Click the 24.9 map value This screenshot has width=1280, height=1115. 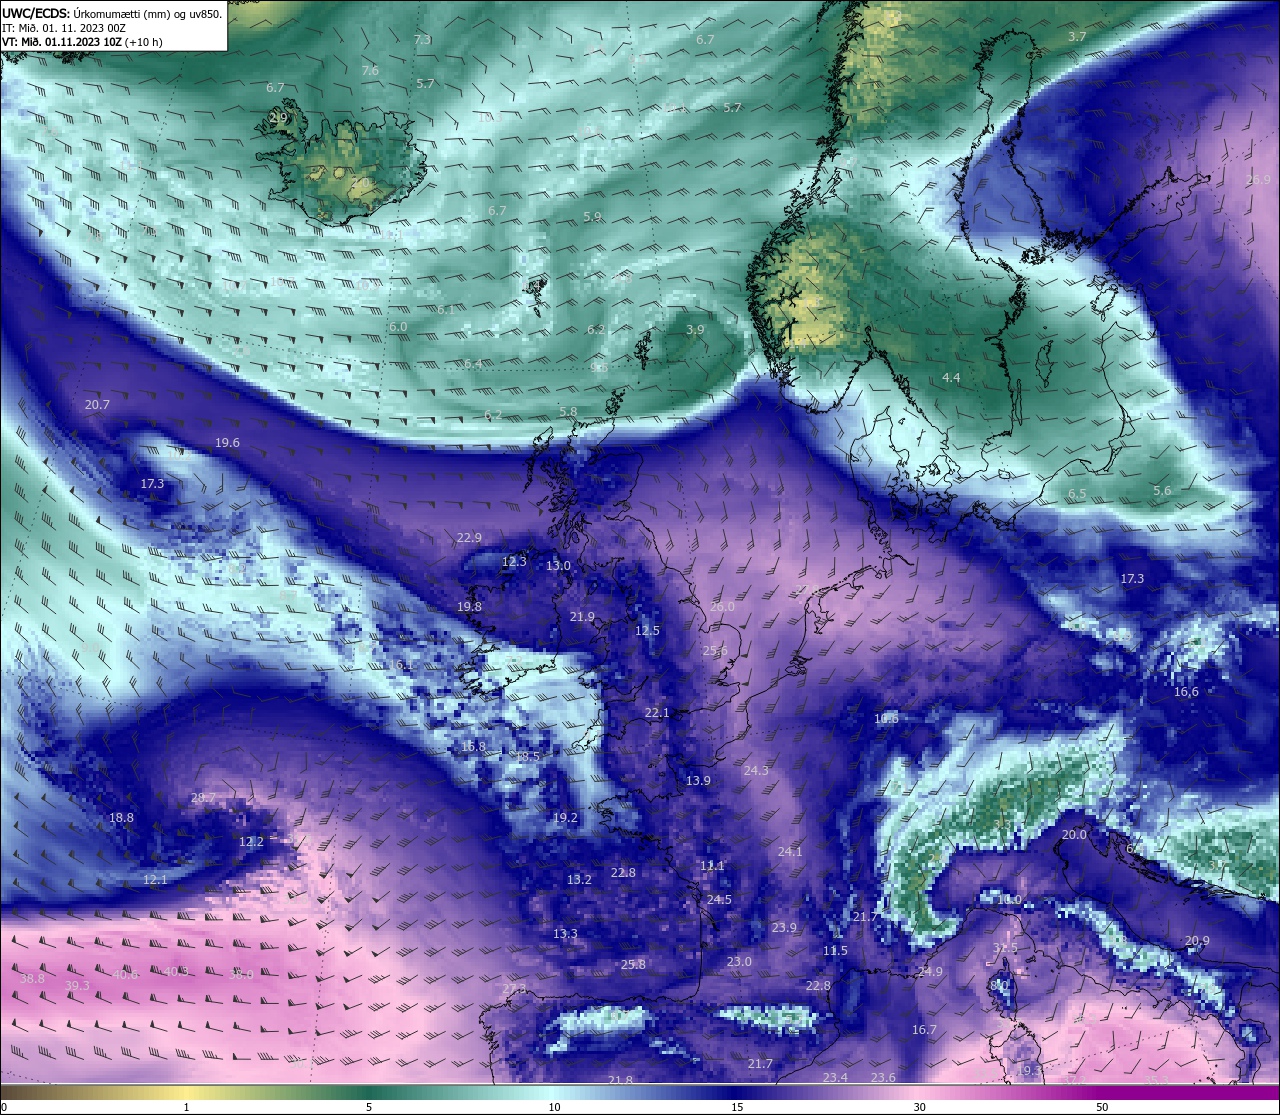click(x=930, y=972)
